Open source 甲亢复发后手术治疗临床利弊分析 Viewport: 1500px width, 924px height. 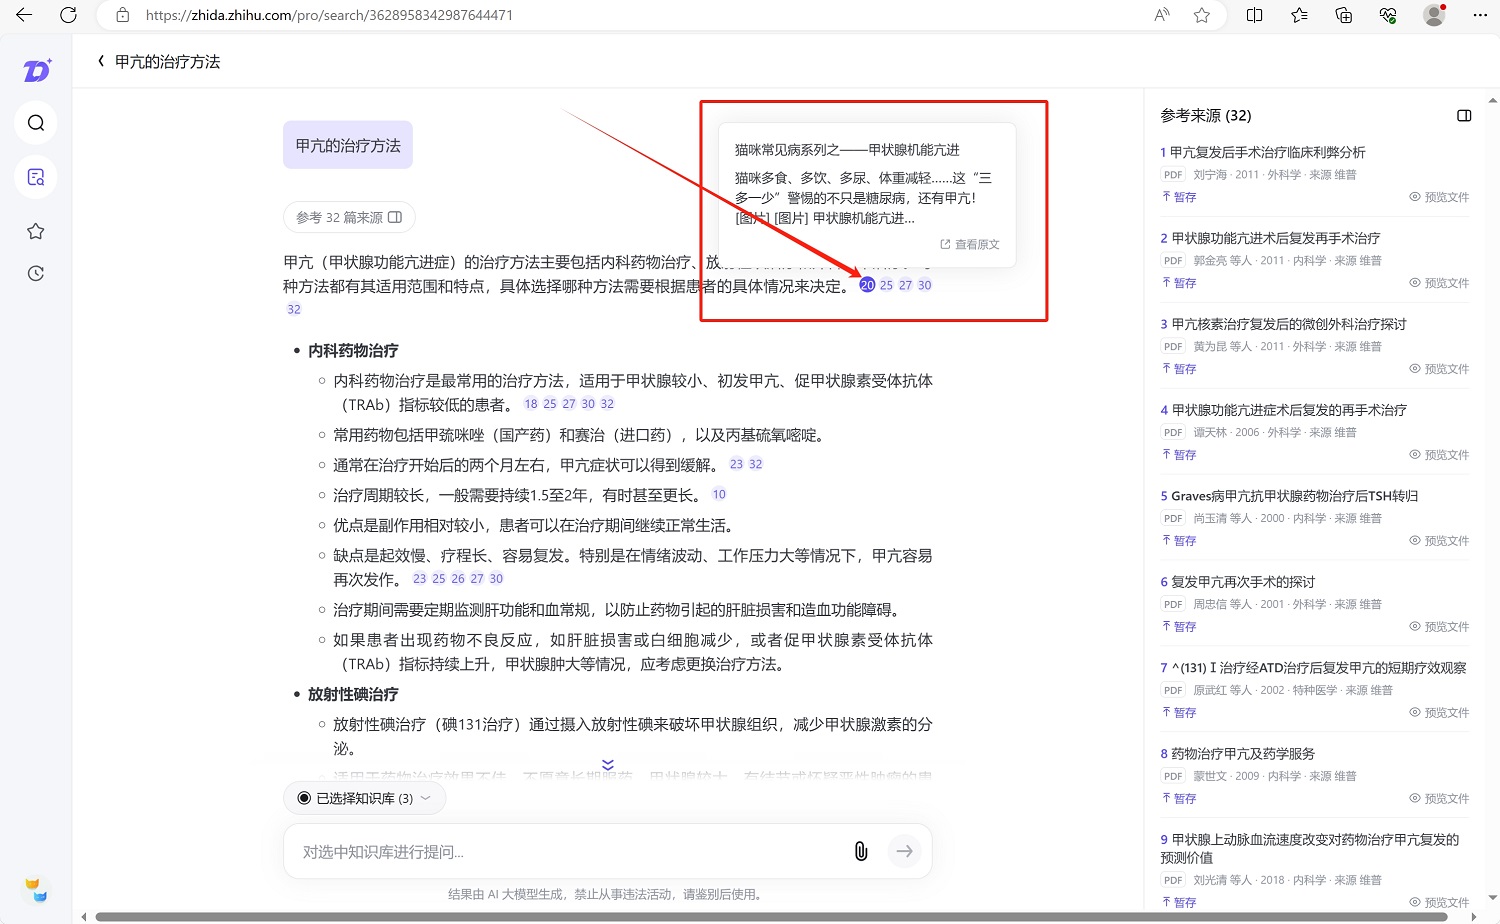point(1267,152)
